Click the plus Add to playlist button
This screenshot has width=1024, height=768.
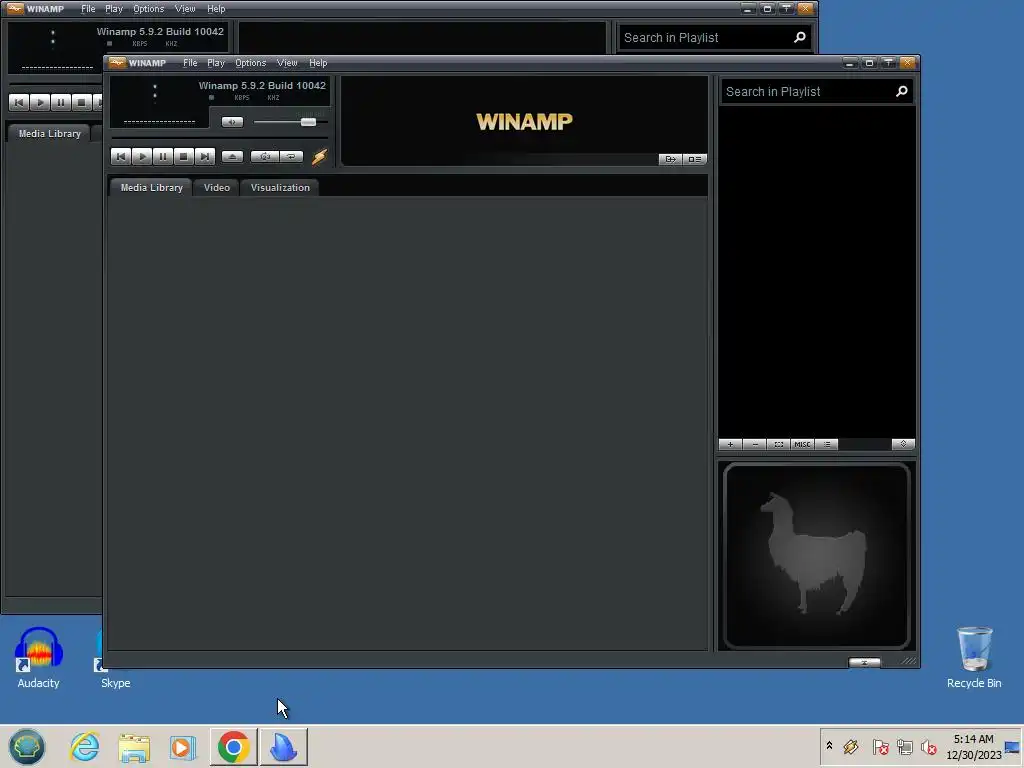pyautogui.click(x=730, y=444)
